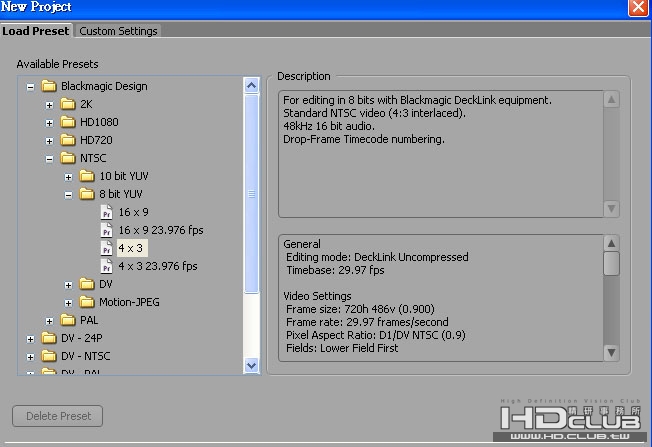Click the 4 x 3 23.976 fps preset icon
The width and height of the screenshot is (652, 447).
[x=107, y=266]
